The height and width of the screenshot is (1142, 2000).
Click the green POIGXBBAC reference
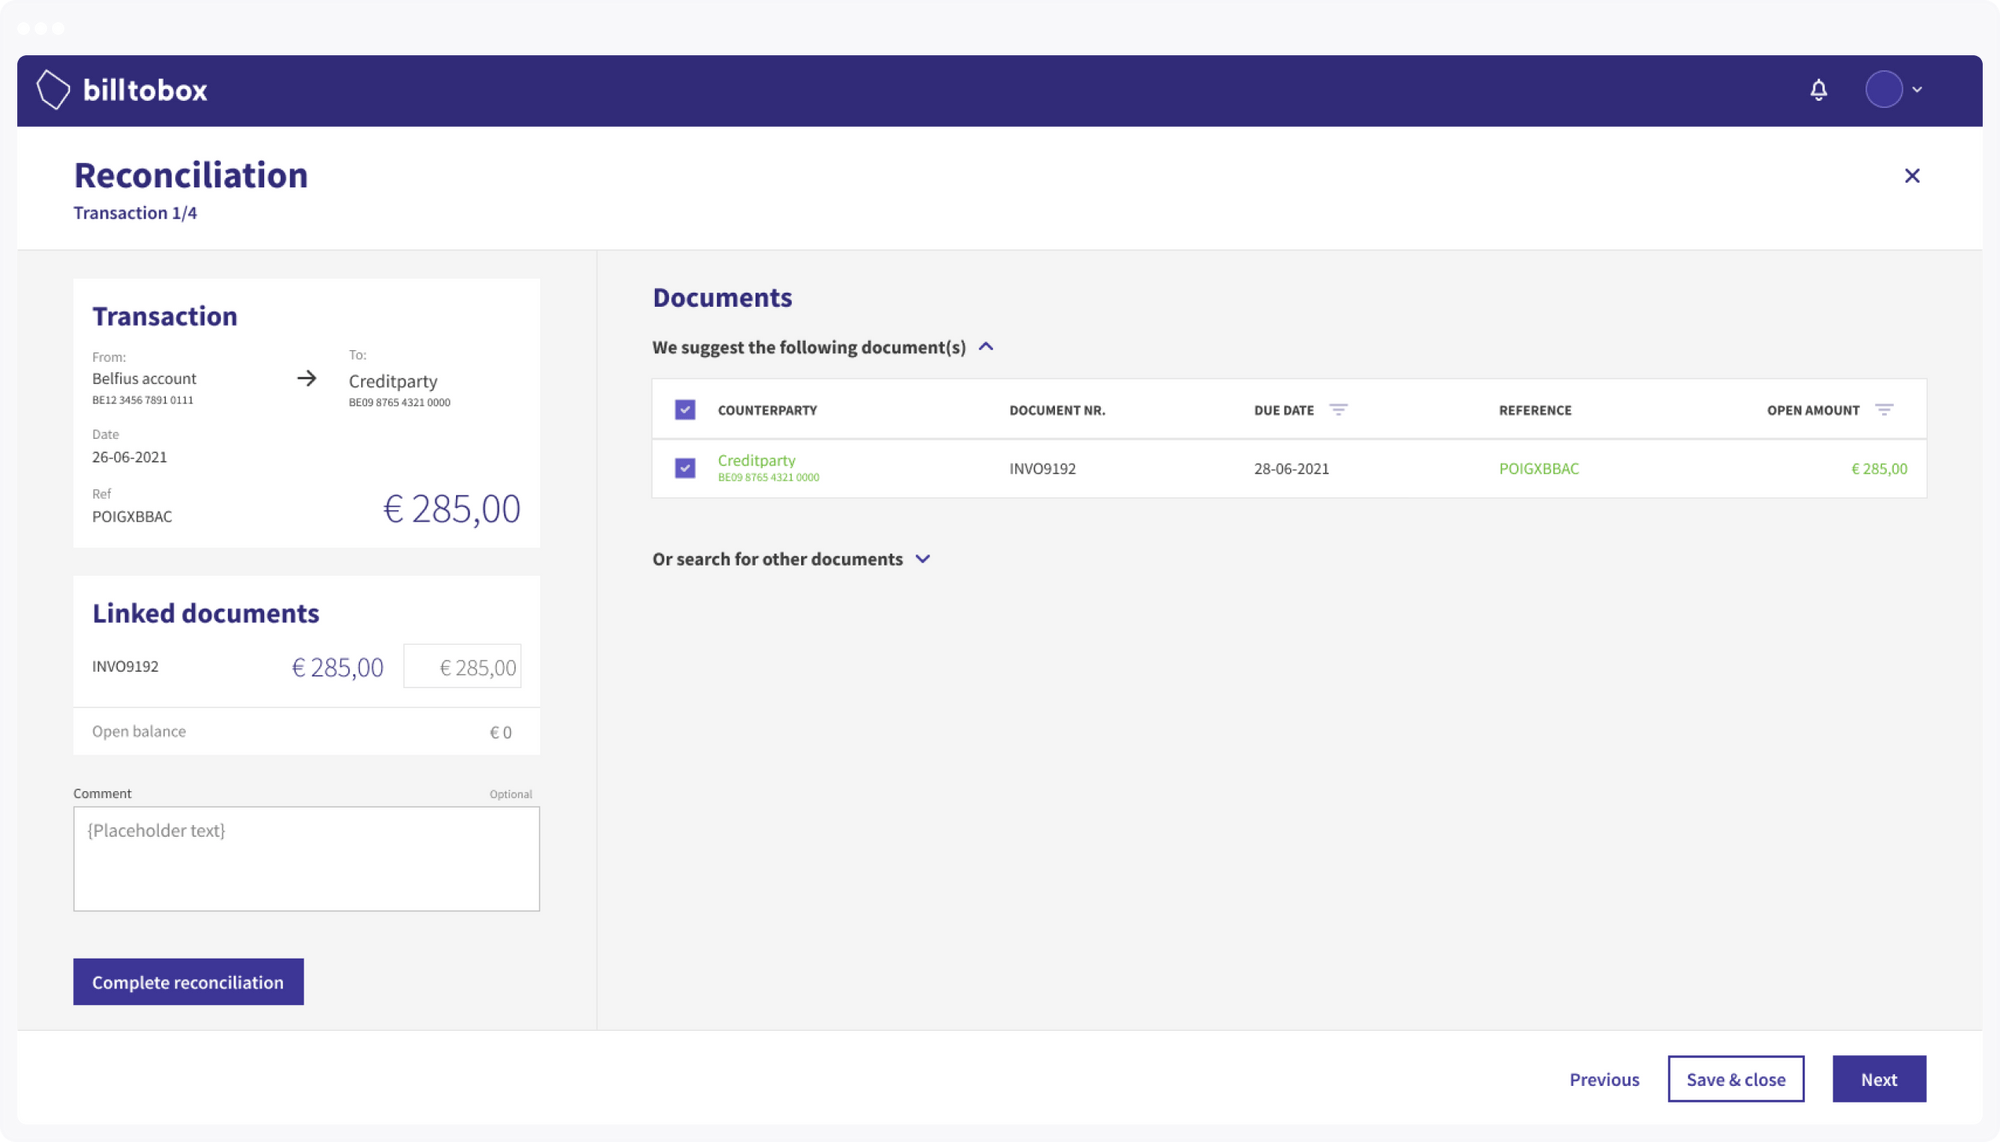point(1539,467)
